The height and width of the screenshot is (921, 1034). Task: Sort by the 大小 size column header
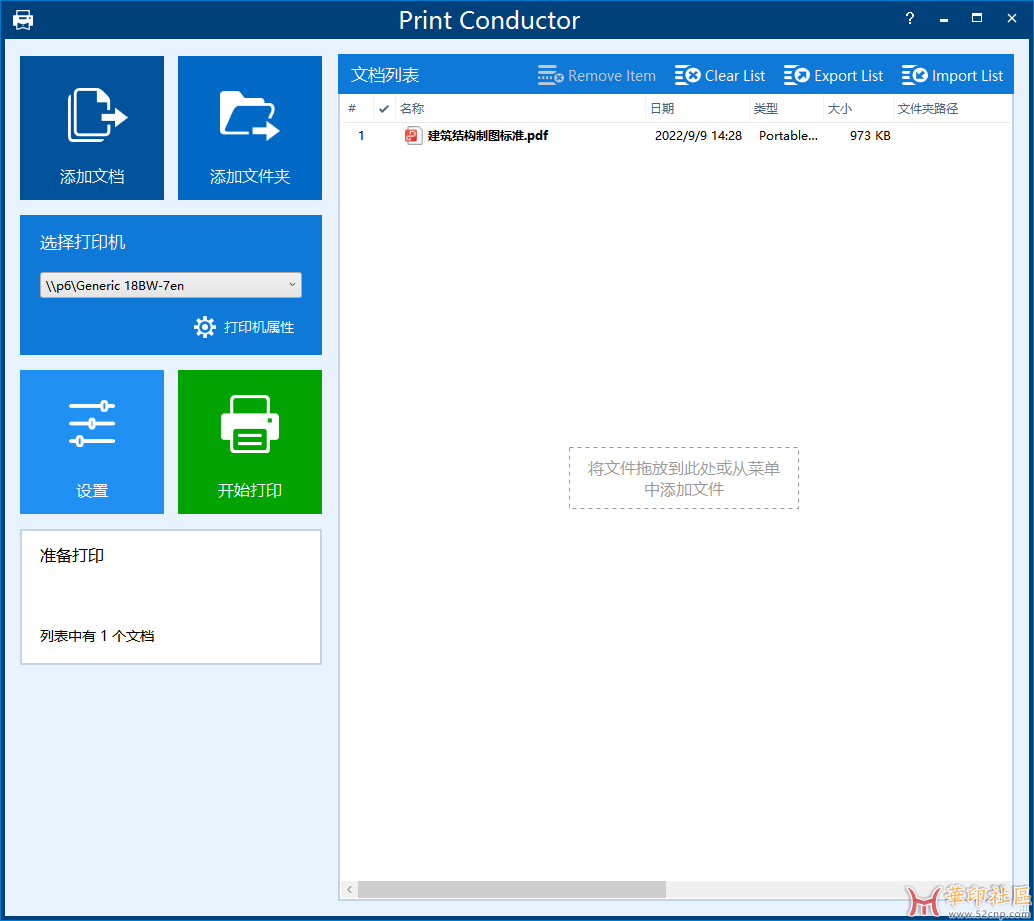(x=859, y=109)
